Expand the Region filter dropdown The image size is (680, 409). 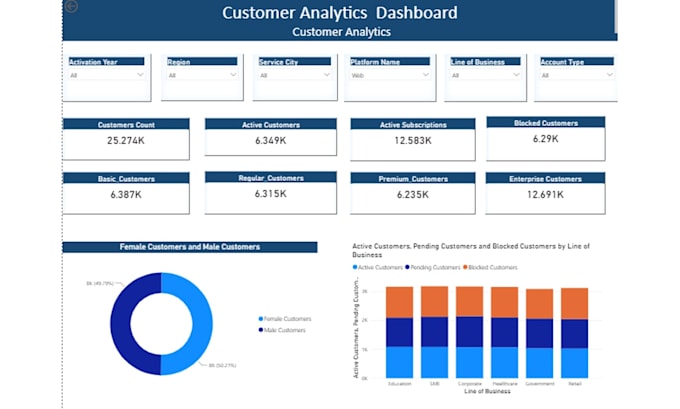pyautogui.click(x=202, y=75)
